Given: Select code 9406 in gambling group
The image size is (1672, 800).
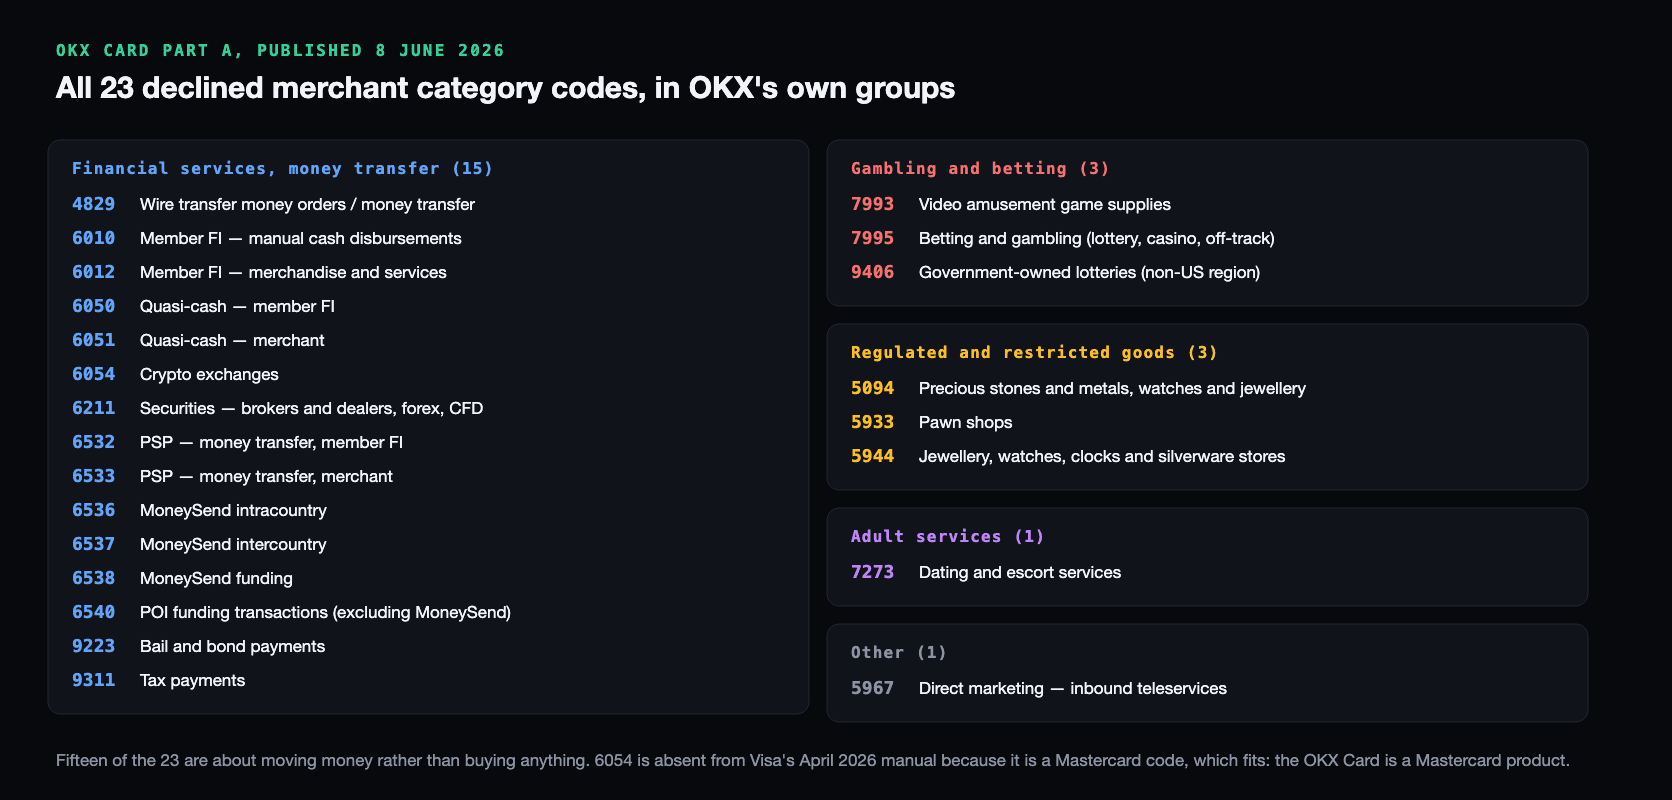Looking at the screenshot, I should coord(872,272).
